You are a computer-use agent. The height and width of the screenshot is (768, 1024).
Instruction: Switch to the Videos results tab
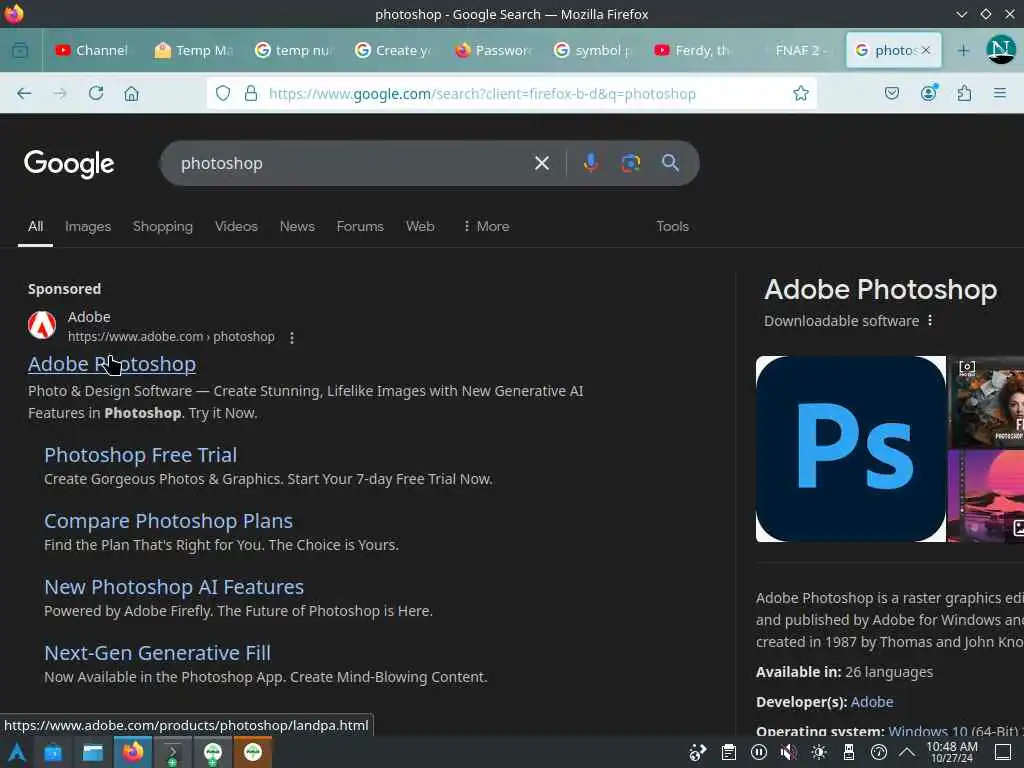(236, 226)
